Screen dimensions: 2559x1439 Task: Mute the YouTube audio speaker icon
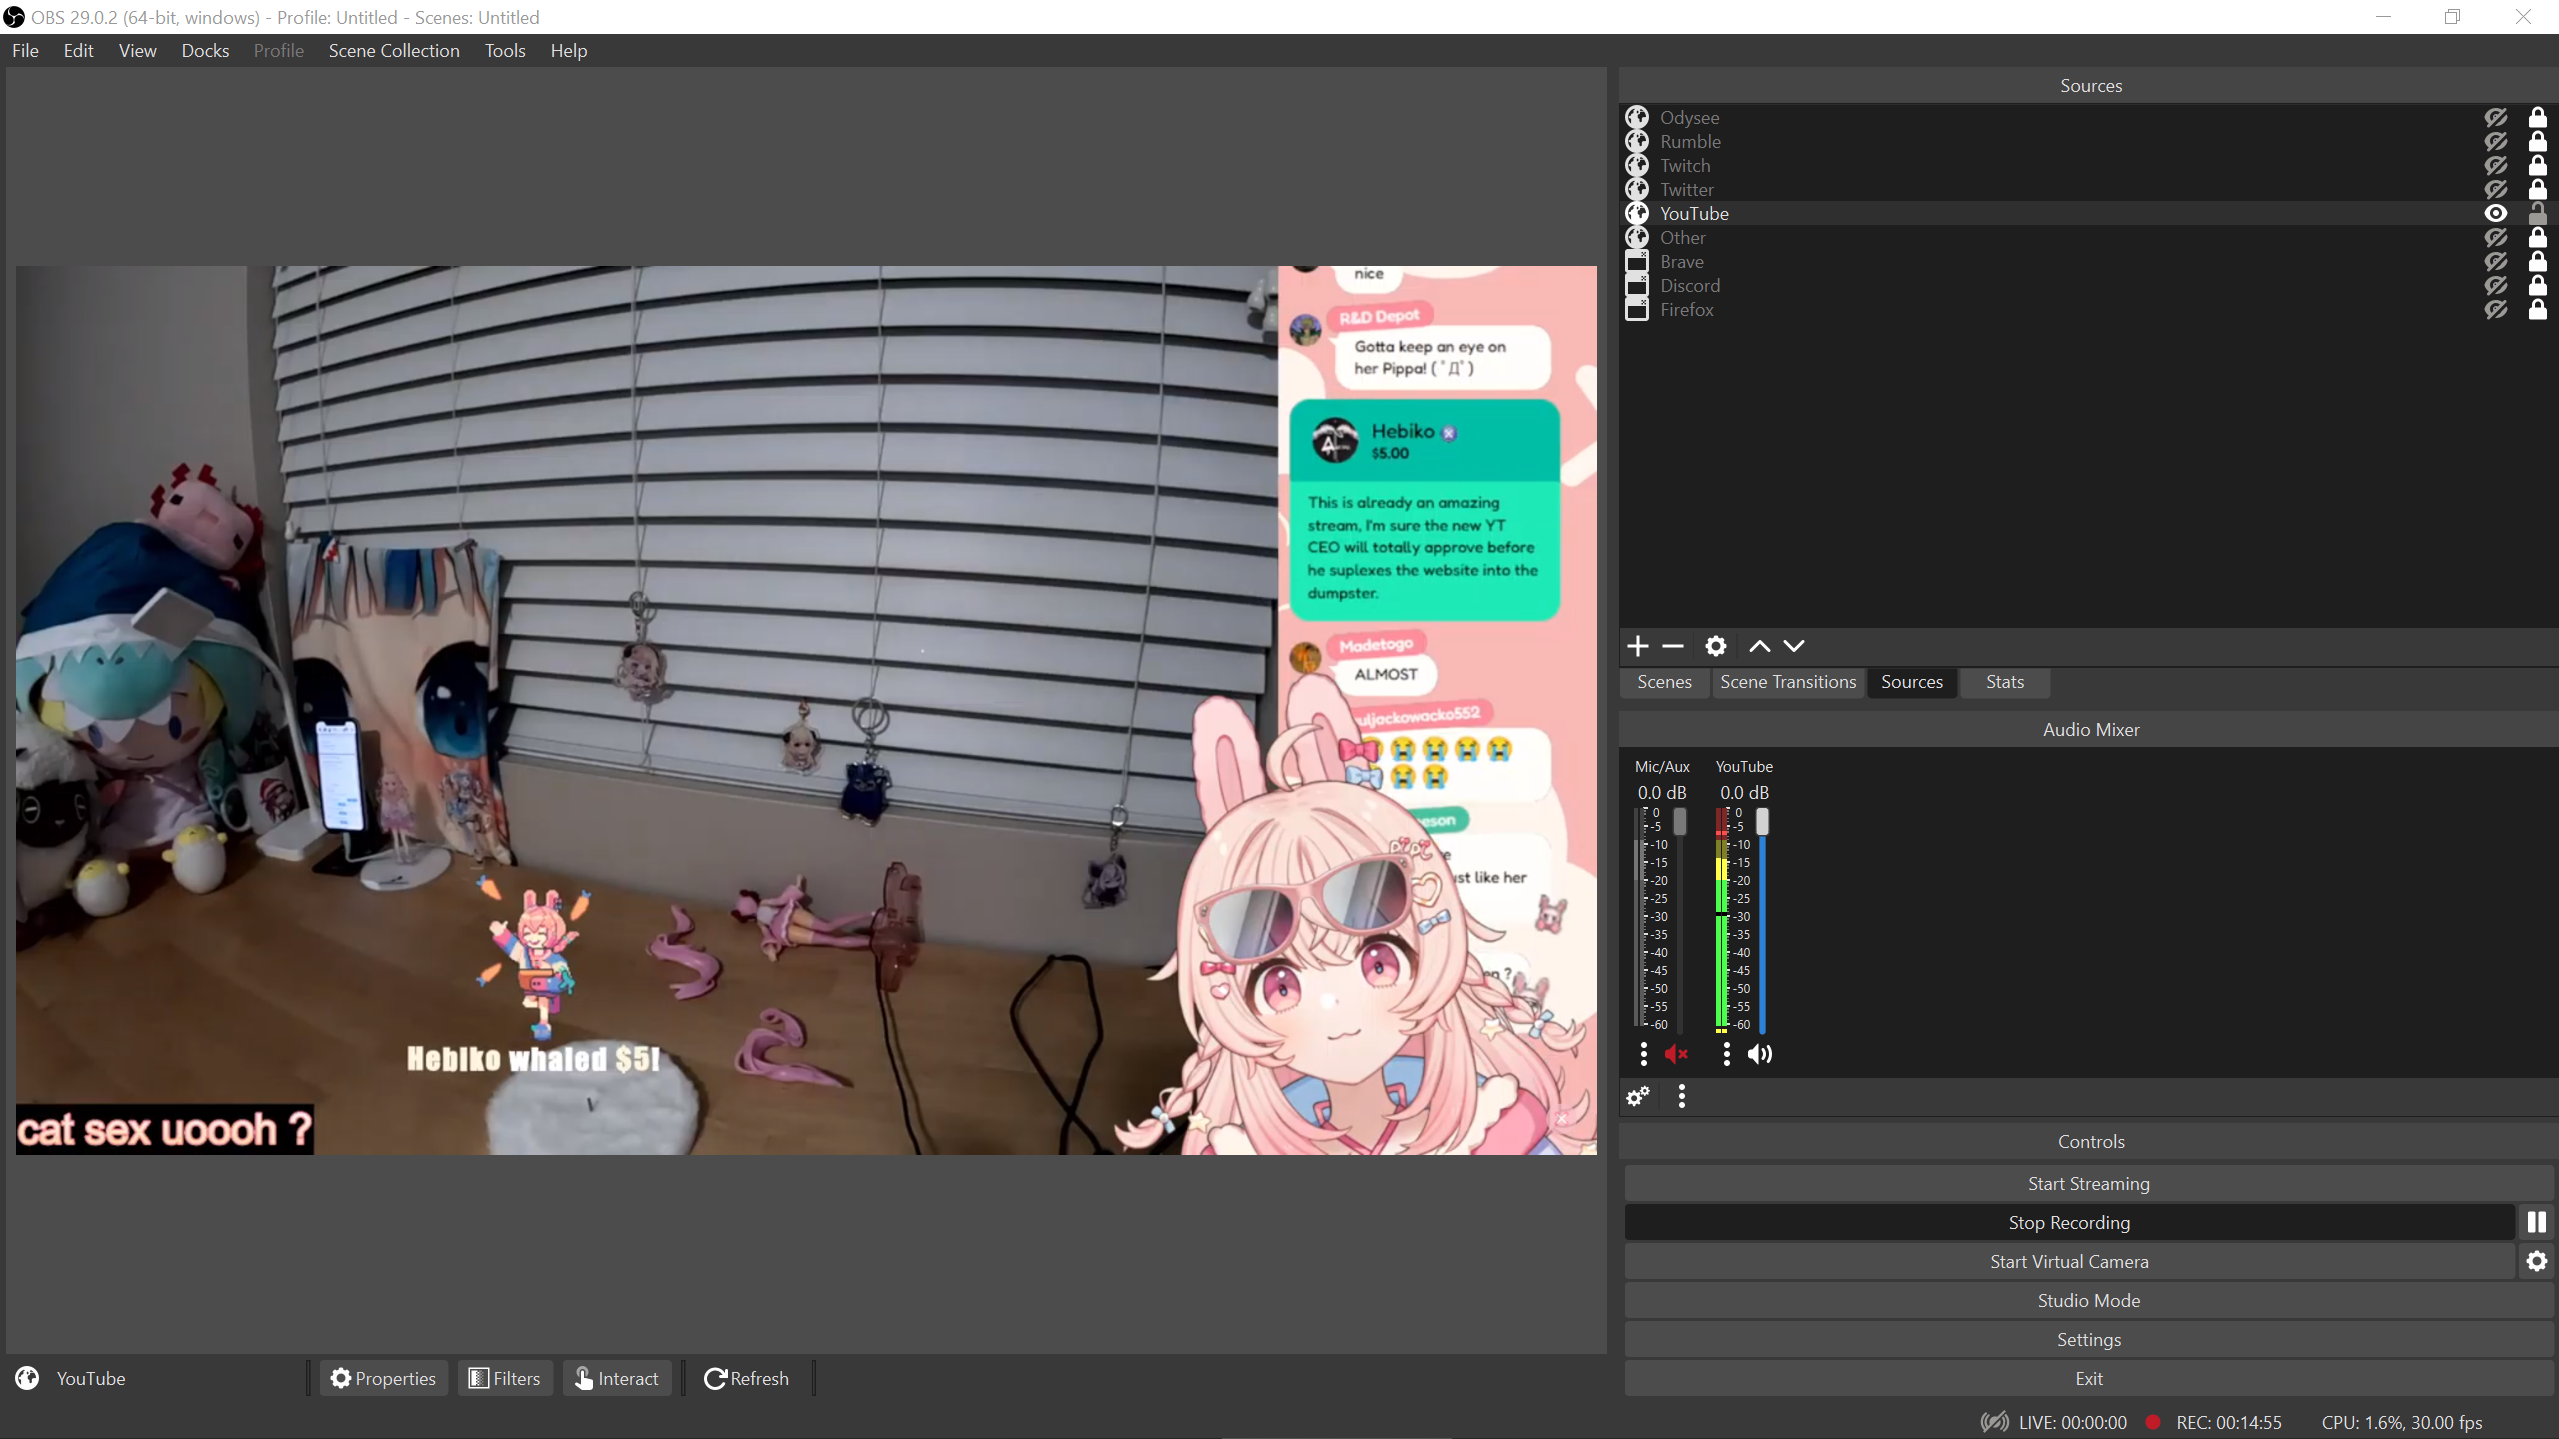click(x=1759, y=1054)
